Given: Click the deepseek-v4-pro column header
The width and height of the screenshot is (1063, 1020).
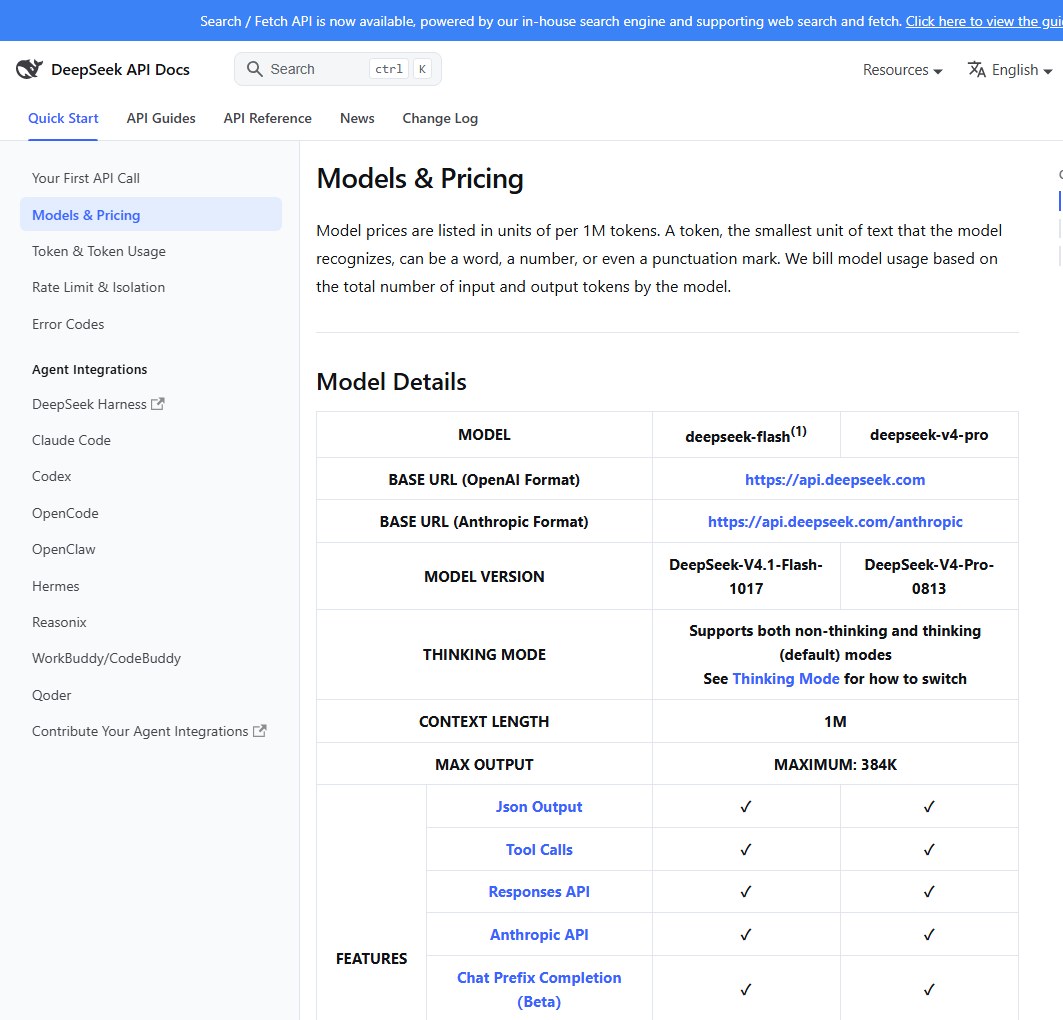Looking at the screenshot, I should click(x=929, y=435).
